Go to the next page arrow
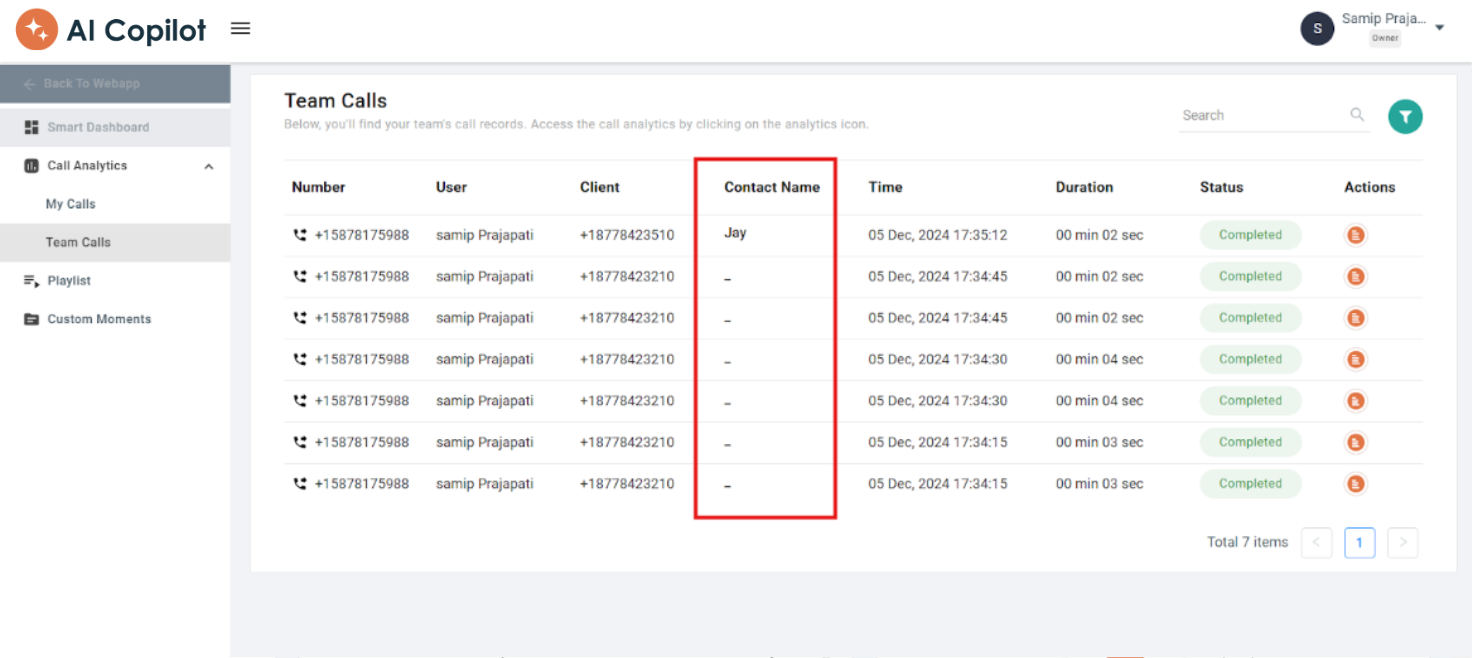 1403,543
